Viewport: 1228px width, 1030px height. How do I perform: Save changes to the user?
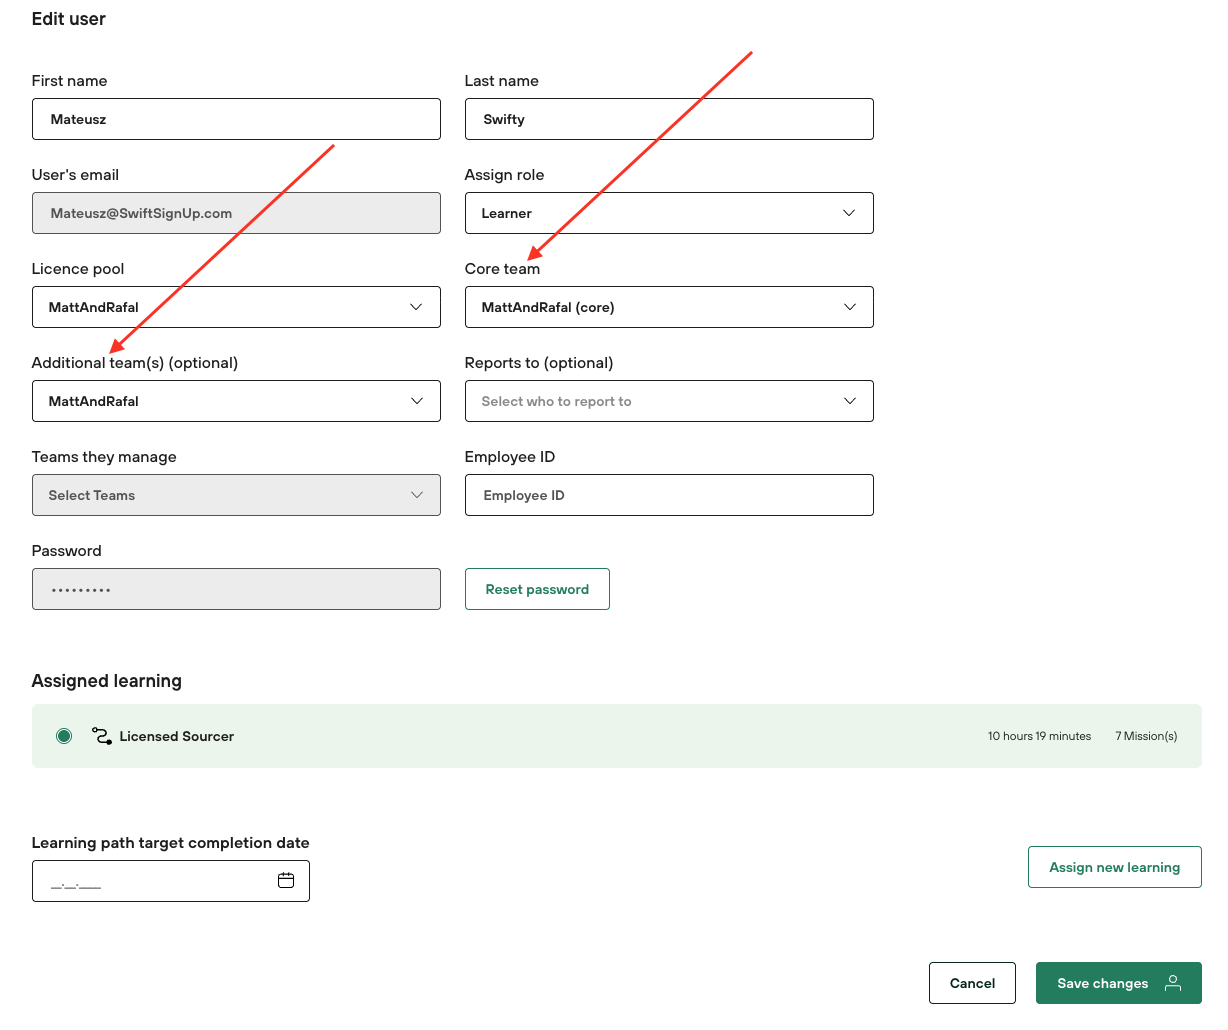point(1102,983)
